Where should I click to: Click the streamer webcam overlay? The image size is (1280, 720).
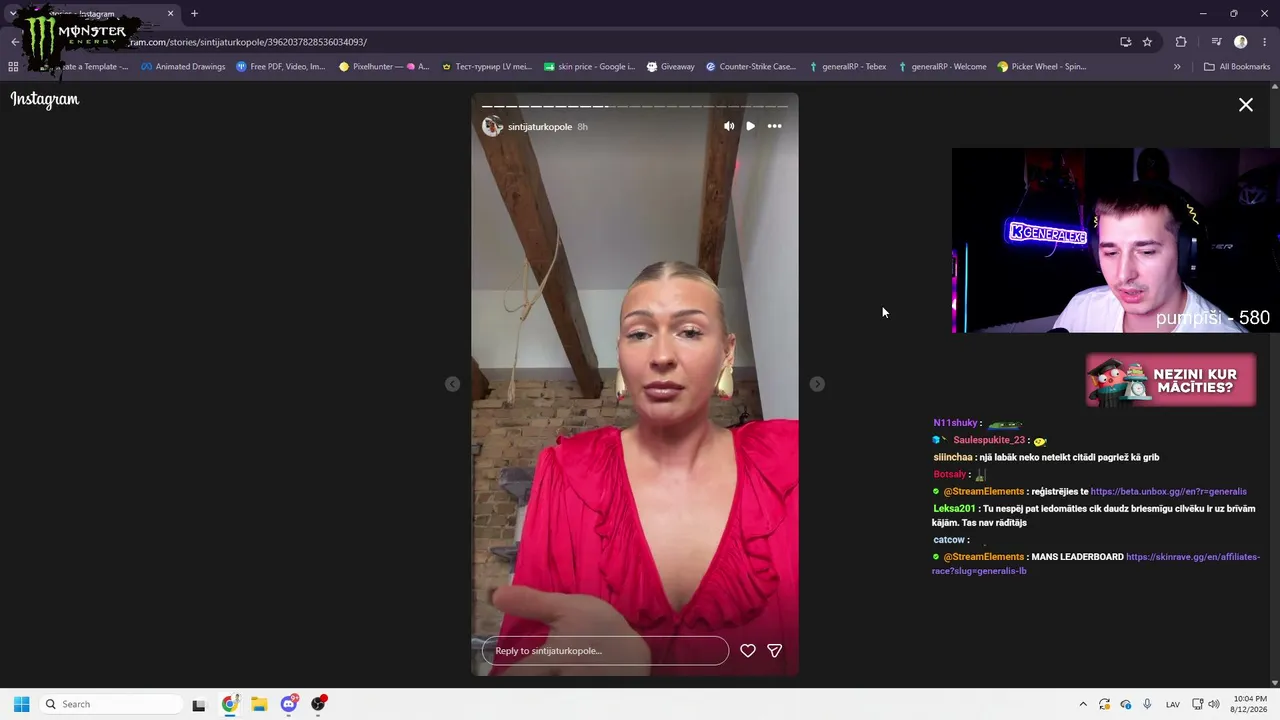click(x=1115, y=240)
